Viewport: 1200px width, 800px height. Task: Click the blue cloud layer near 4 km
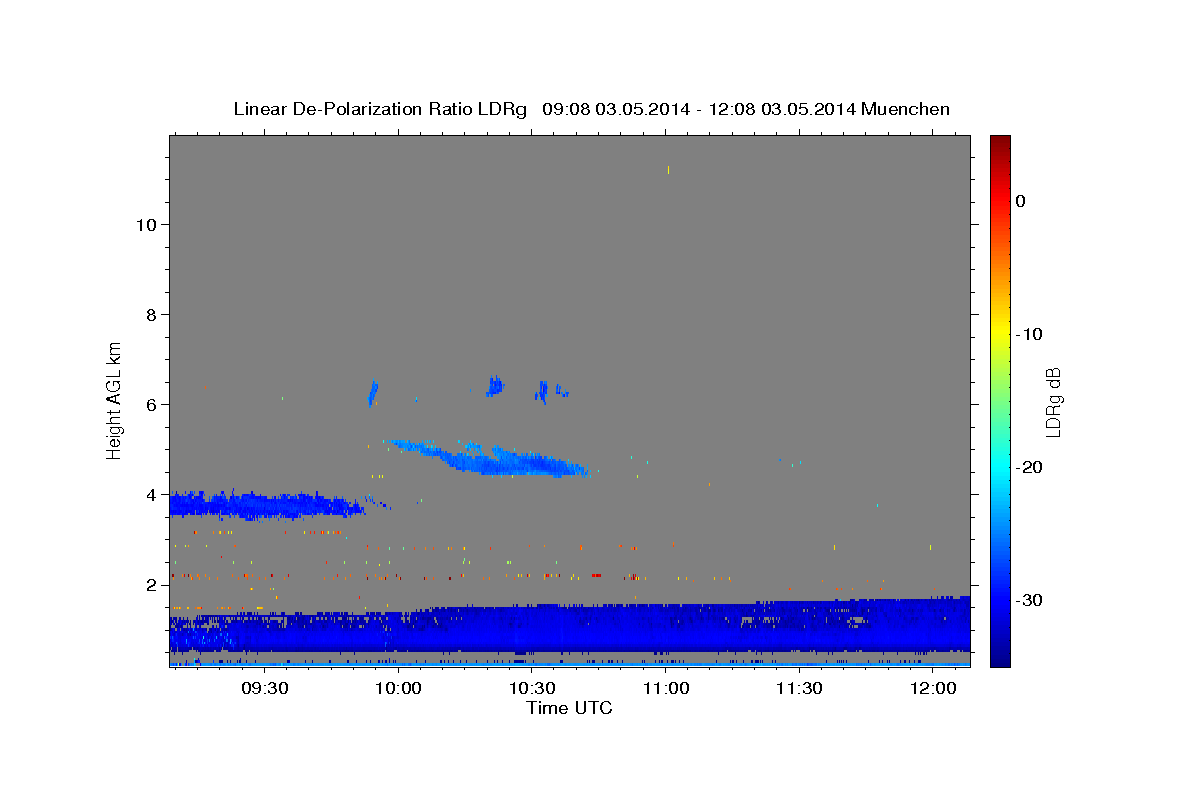pos(265,505)
